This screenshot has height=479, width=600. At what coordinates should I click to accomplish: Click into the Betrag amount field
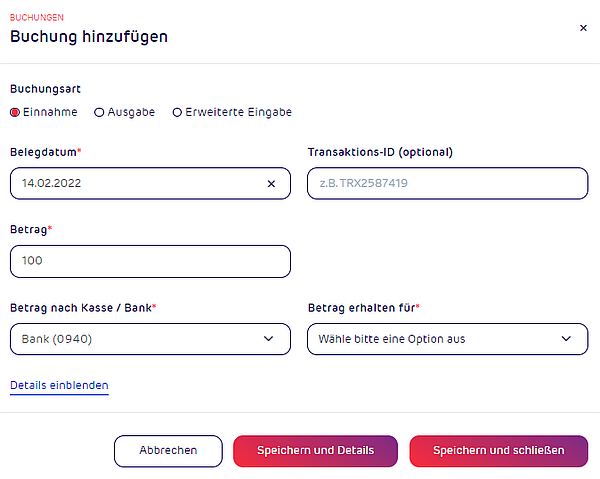(150, 261)
